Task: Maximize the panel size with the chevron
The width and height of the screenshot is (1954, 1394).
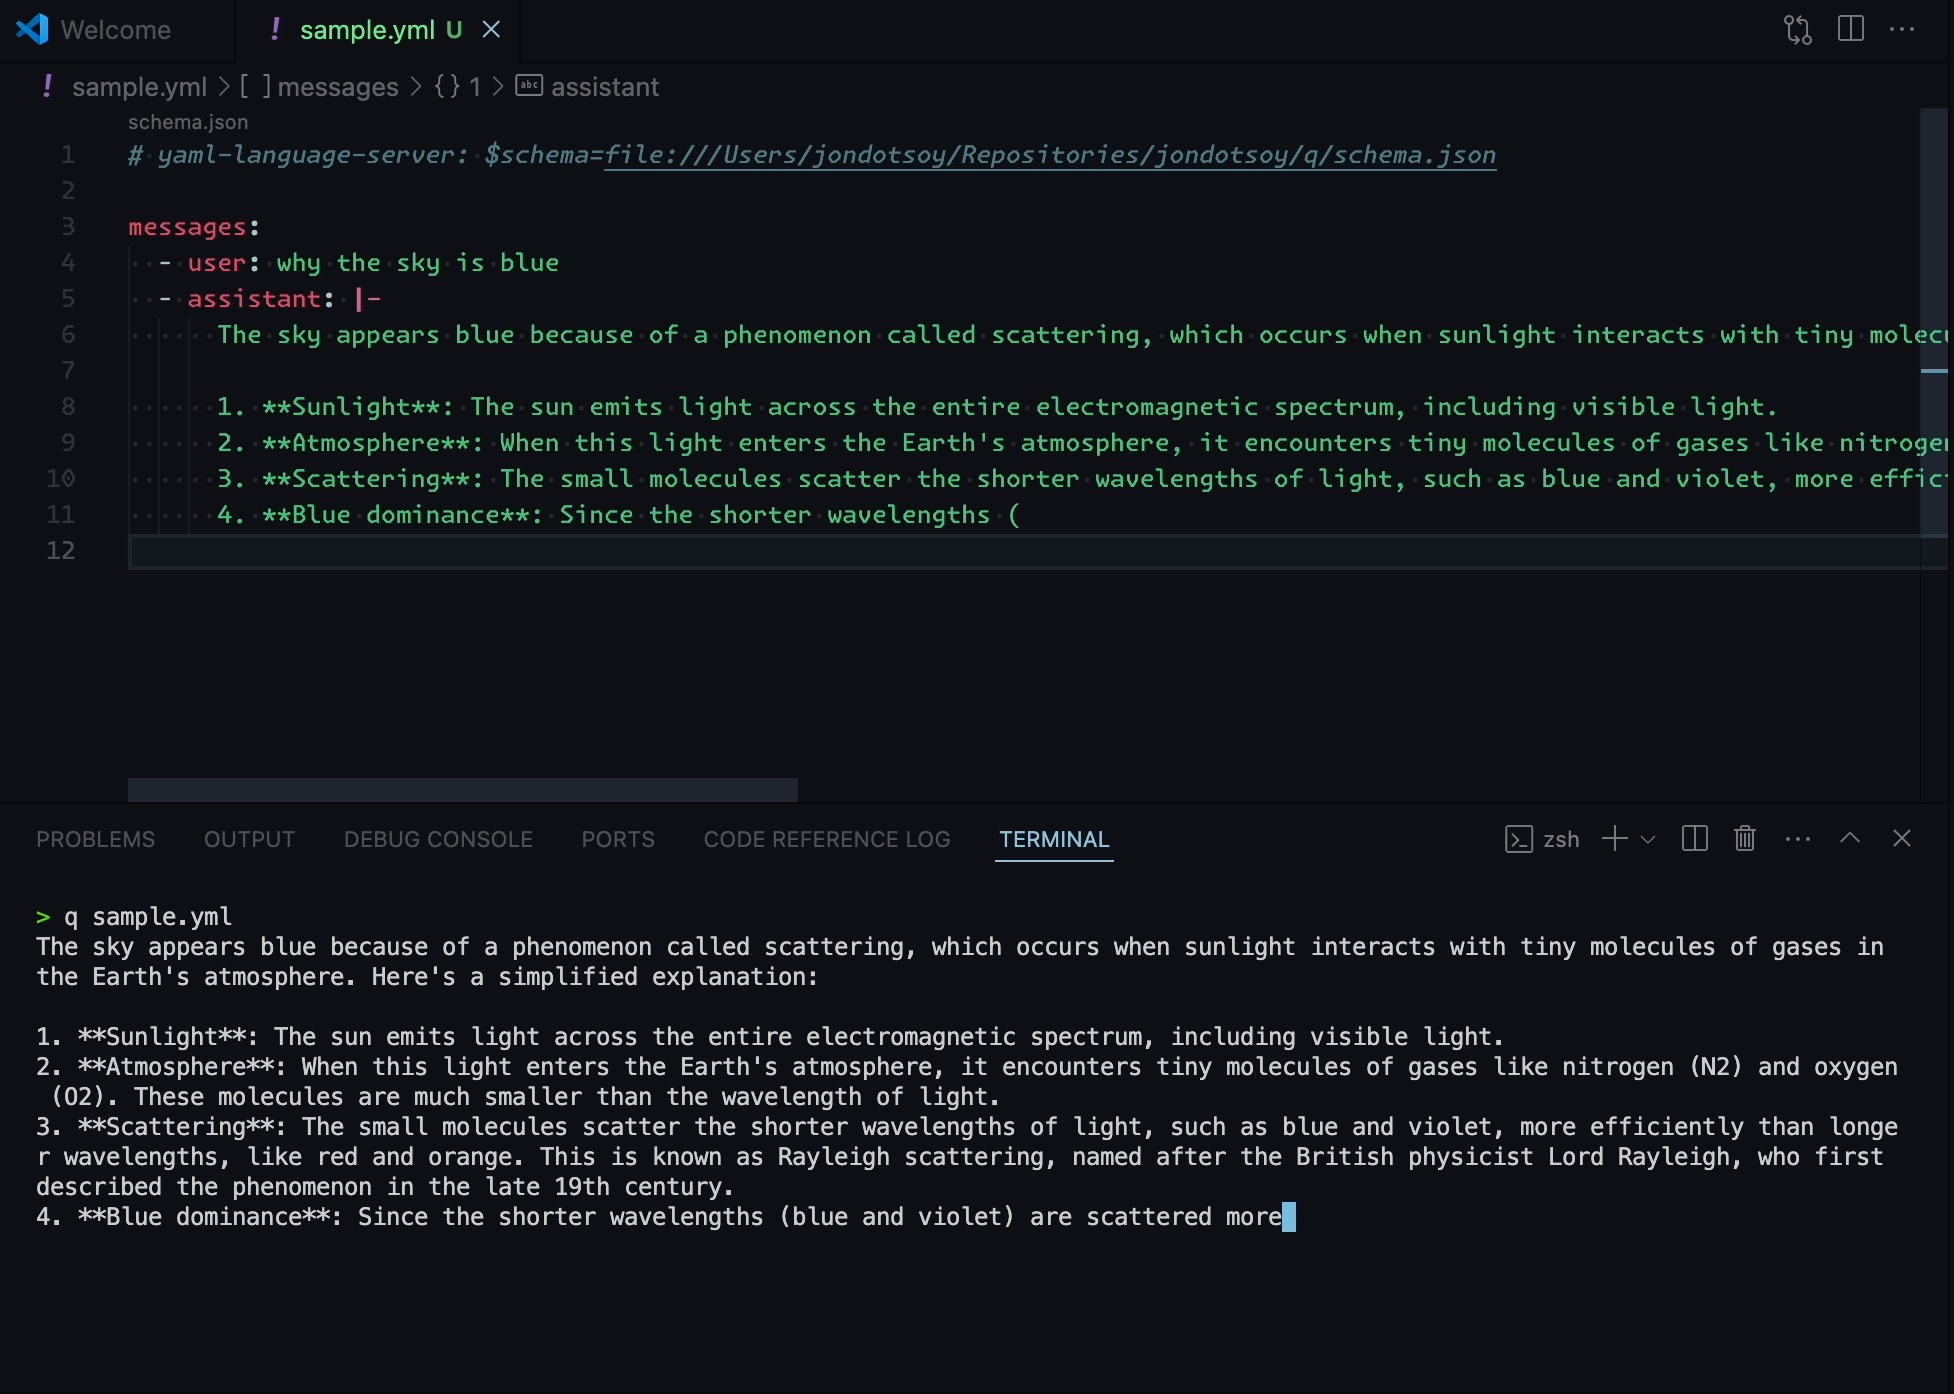Action: click(x=1850, y=839)
